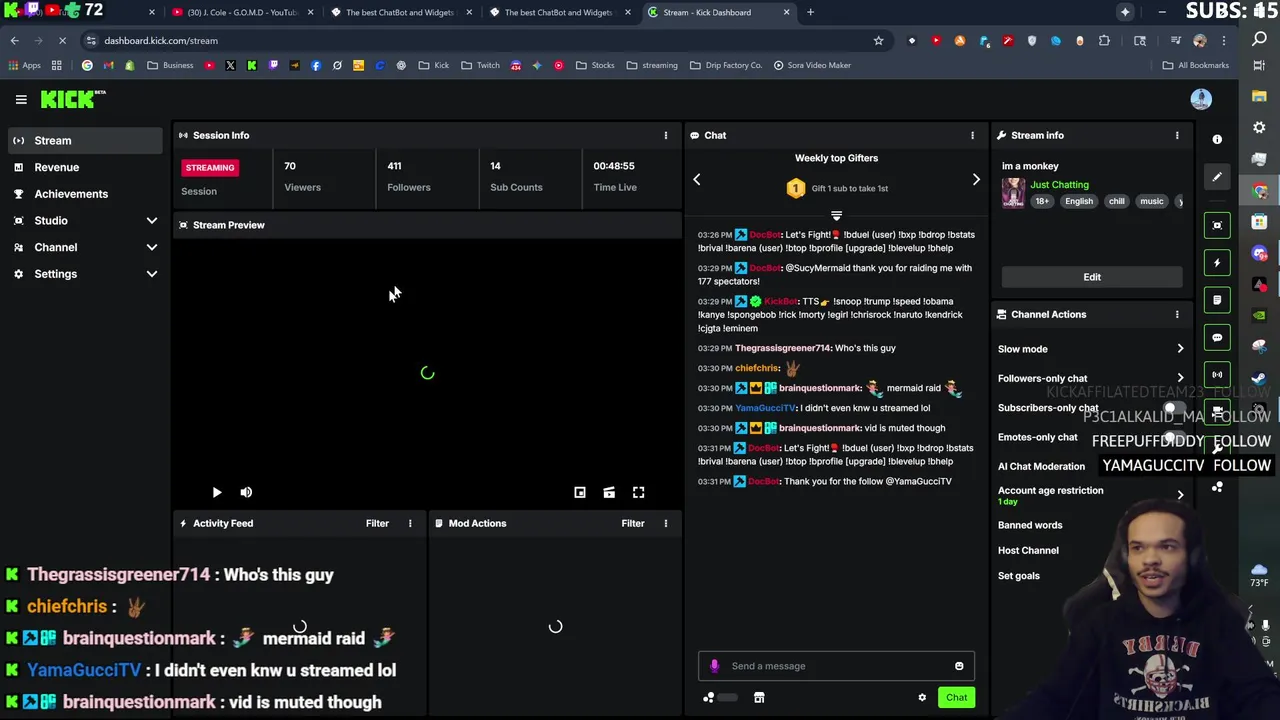
Task: Open Banned words setting
Action: pyautogui.click(x=1030, y=525)
